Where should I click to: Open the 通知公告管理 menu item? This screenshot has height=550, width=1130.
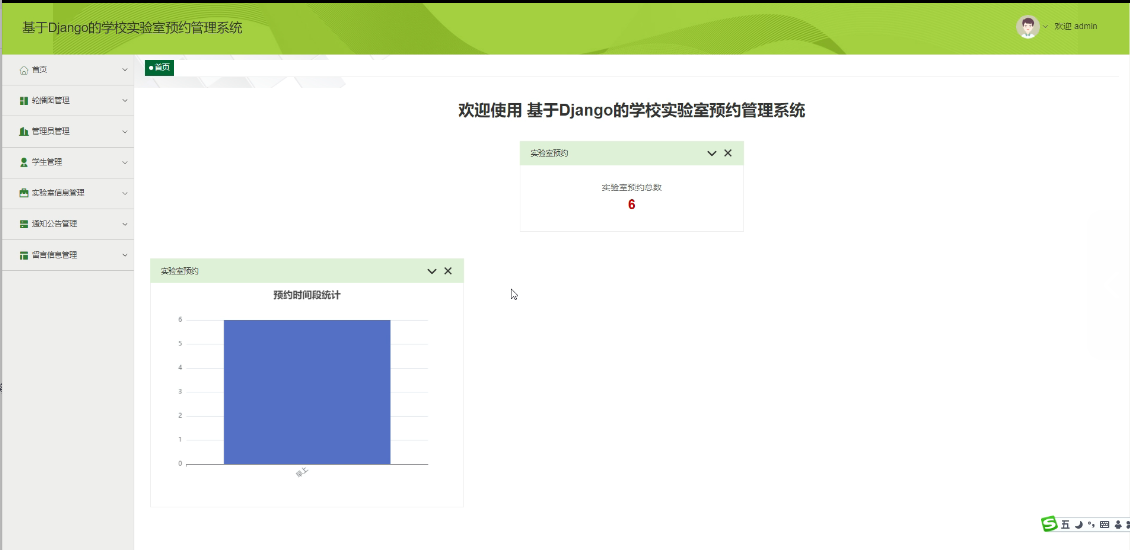pyautogui.click(x=68, y=224)
